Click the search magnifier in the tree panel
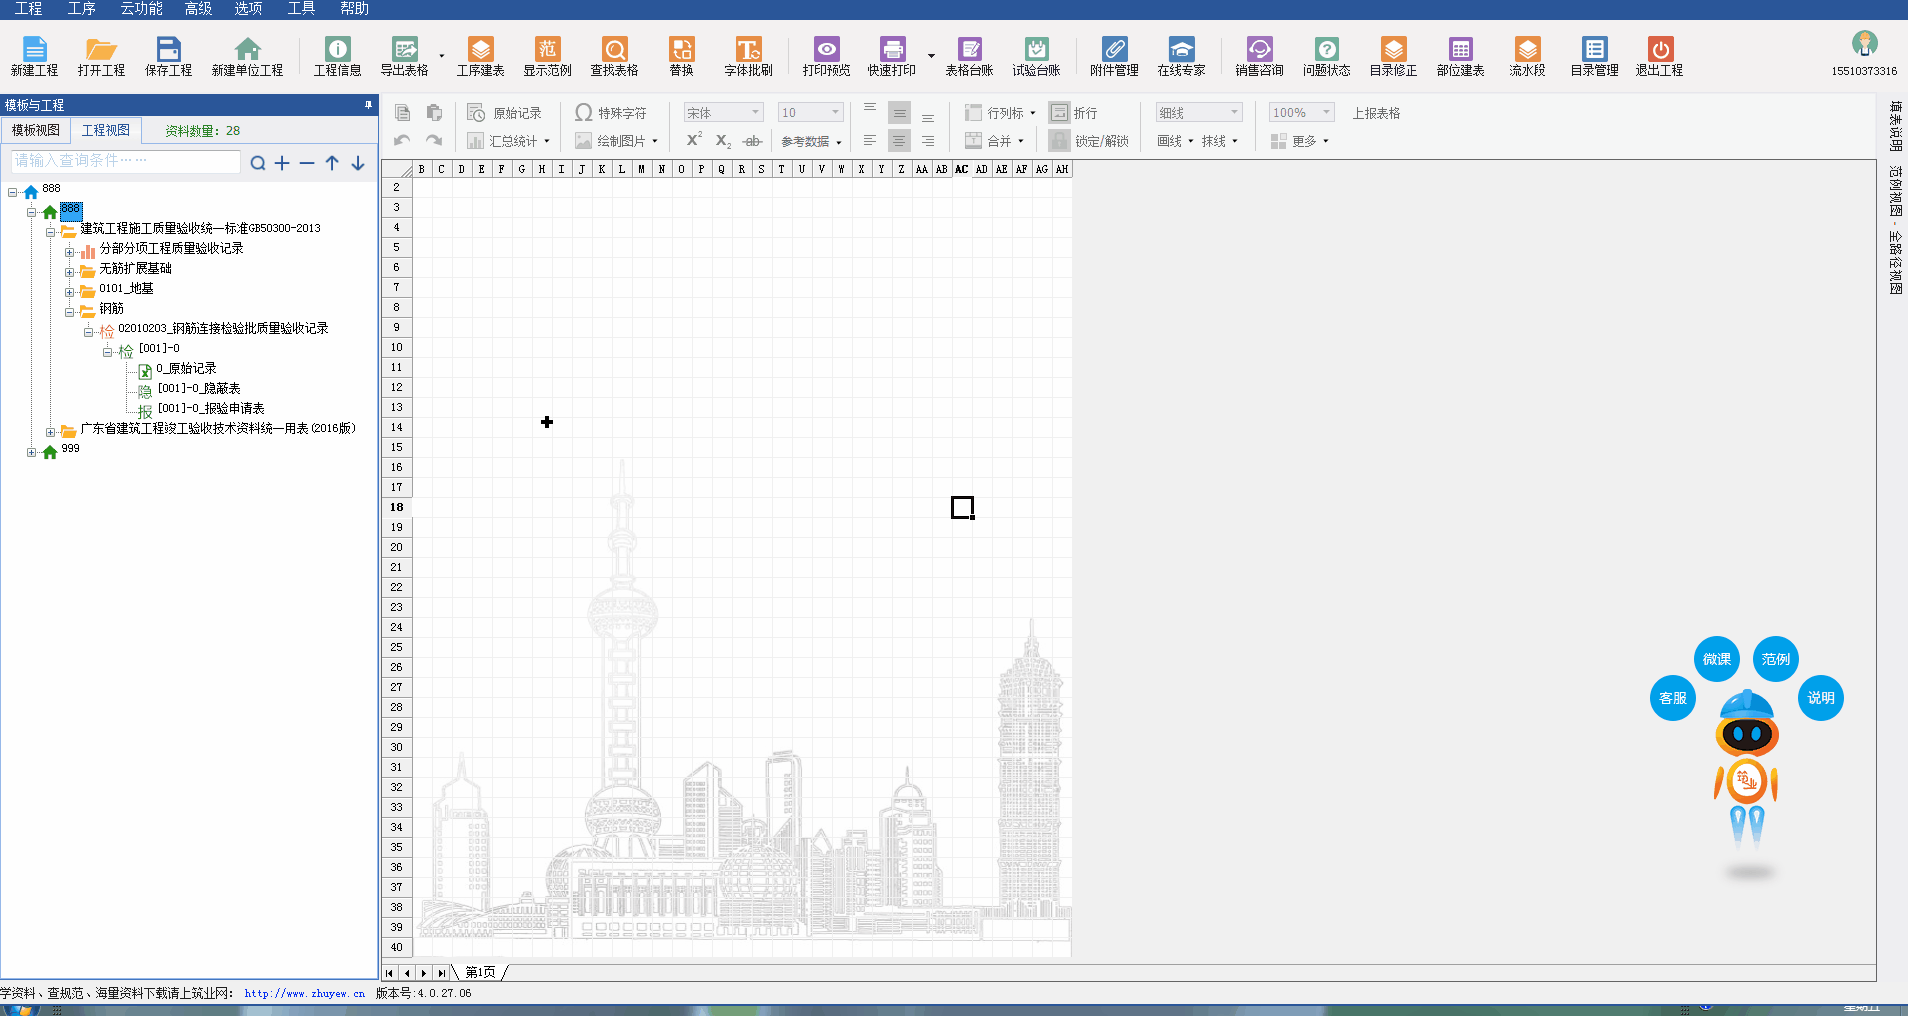The width and height of the screenshot is (1908, 1016). pyautogui.click(x=258, y=163)
